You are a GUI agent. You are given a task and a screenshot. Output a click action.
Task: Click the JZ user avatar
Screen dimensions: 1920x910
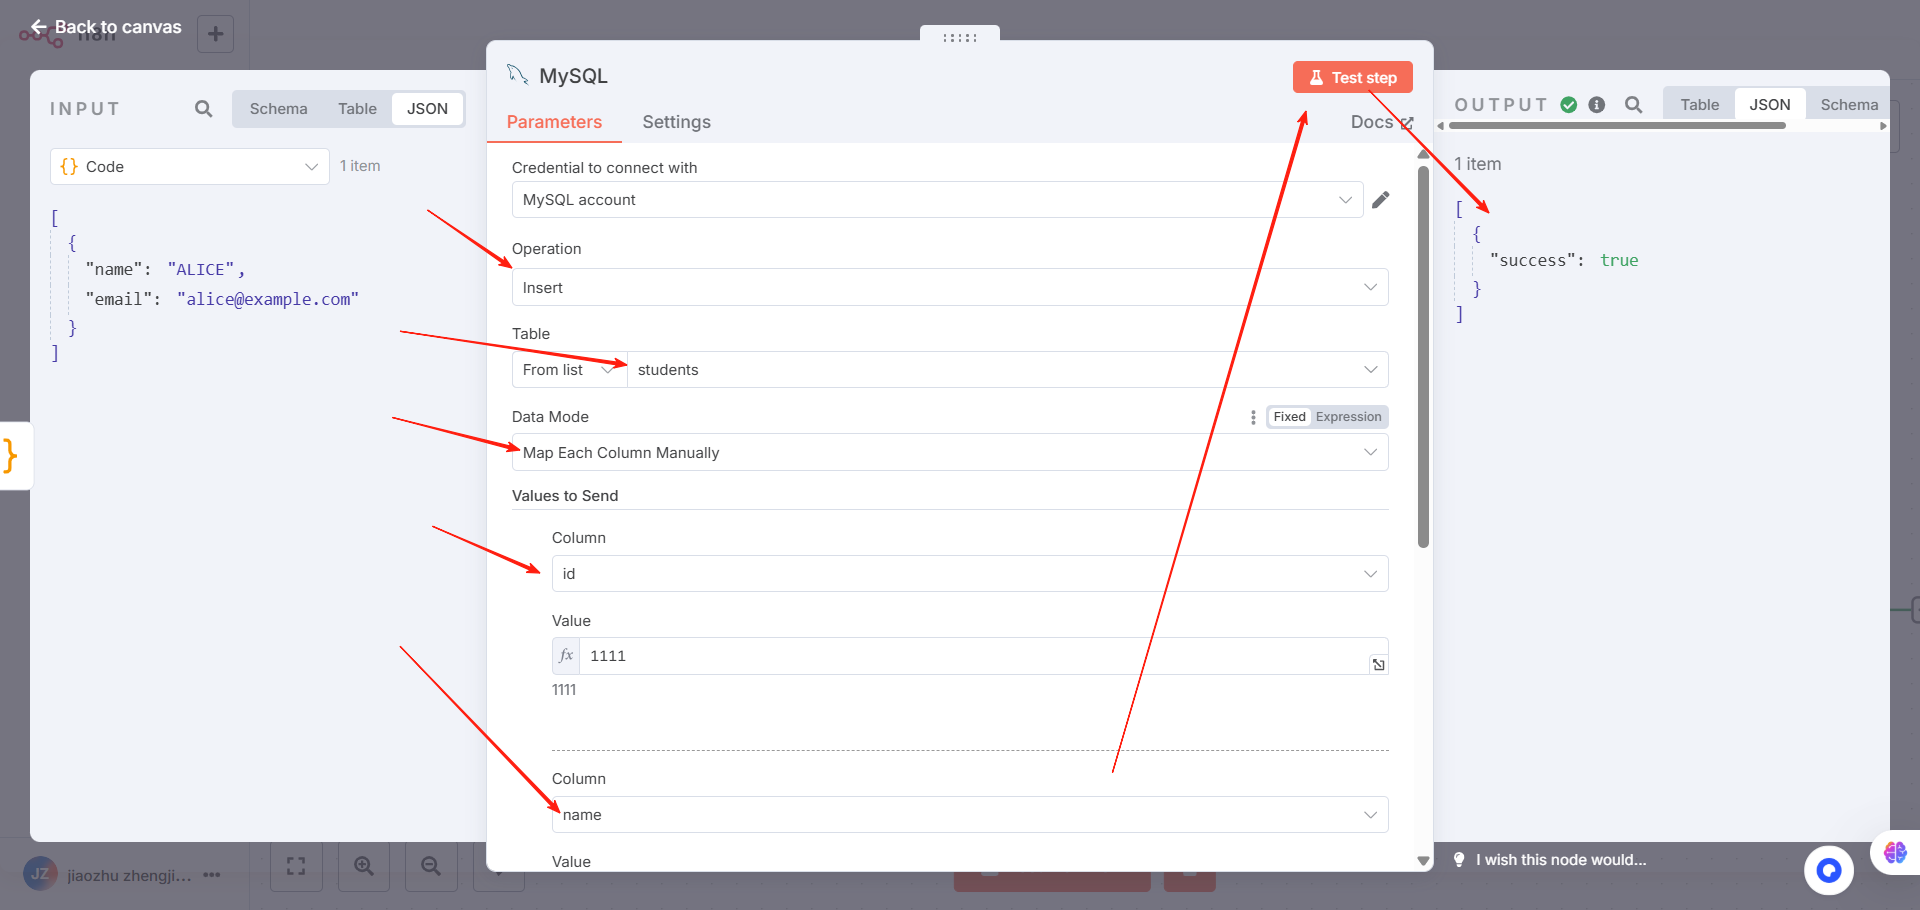[x=40, y=874]
